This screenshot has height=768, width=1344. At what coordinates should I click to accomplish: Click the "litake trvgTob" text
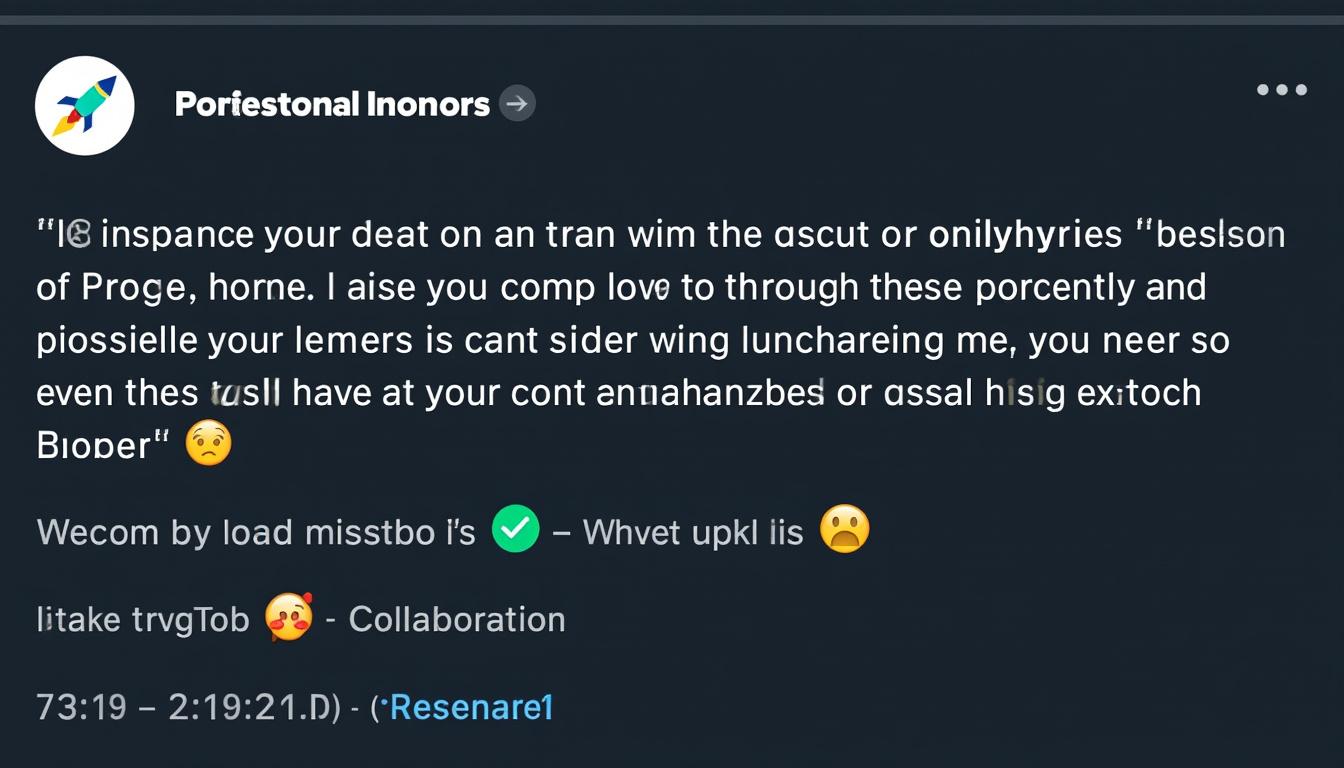click(x=143, y=620)
